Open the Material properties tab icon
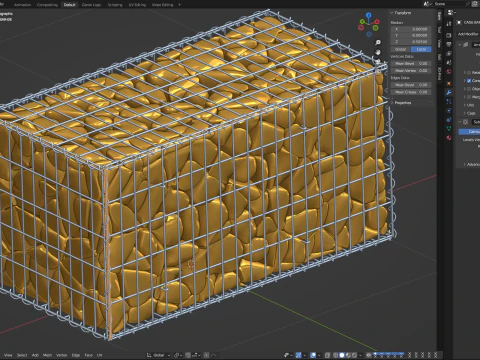Image resolution: width=480 pixels, height=360 pixels. pos(449,137)
